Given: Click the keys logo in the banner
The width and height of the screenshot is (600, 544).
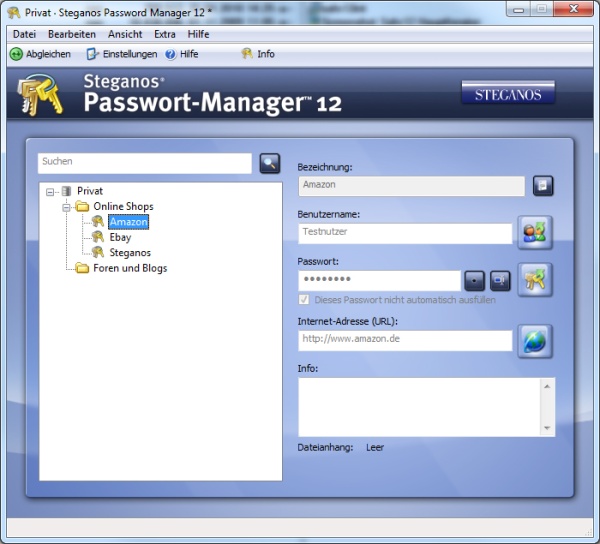Looking at the screenshot, I should (41, 95).
